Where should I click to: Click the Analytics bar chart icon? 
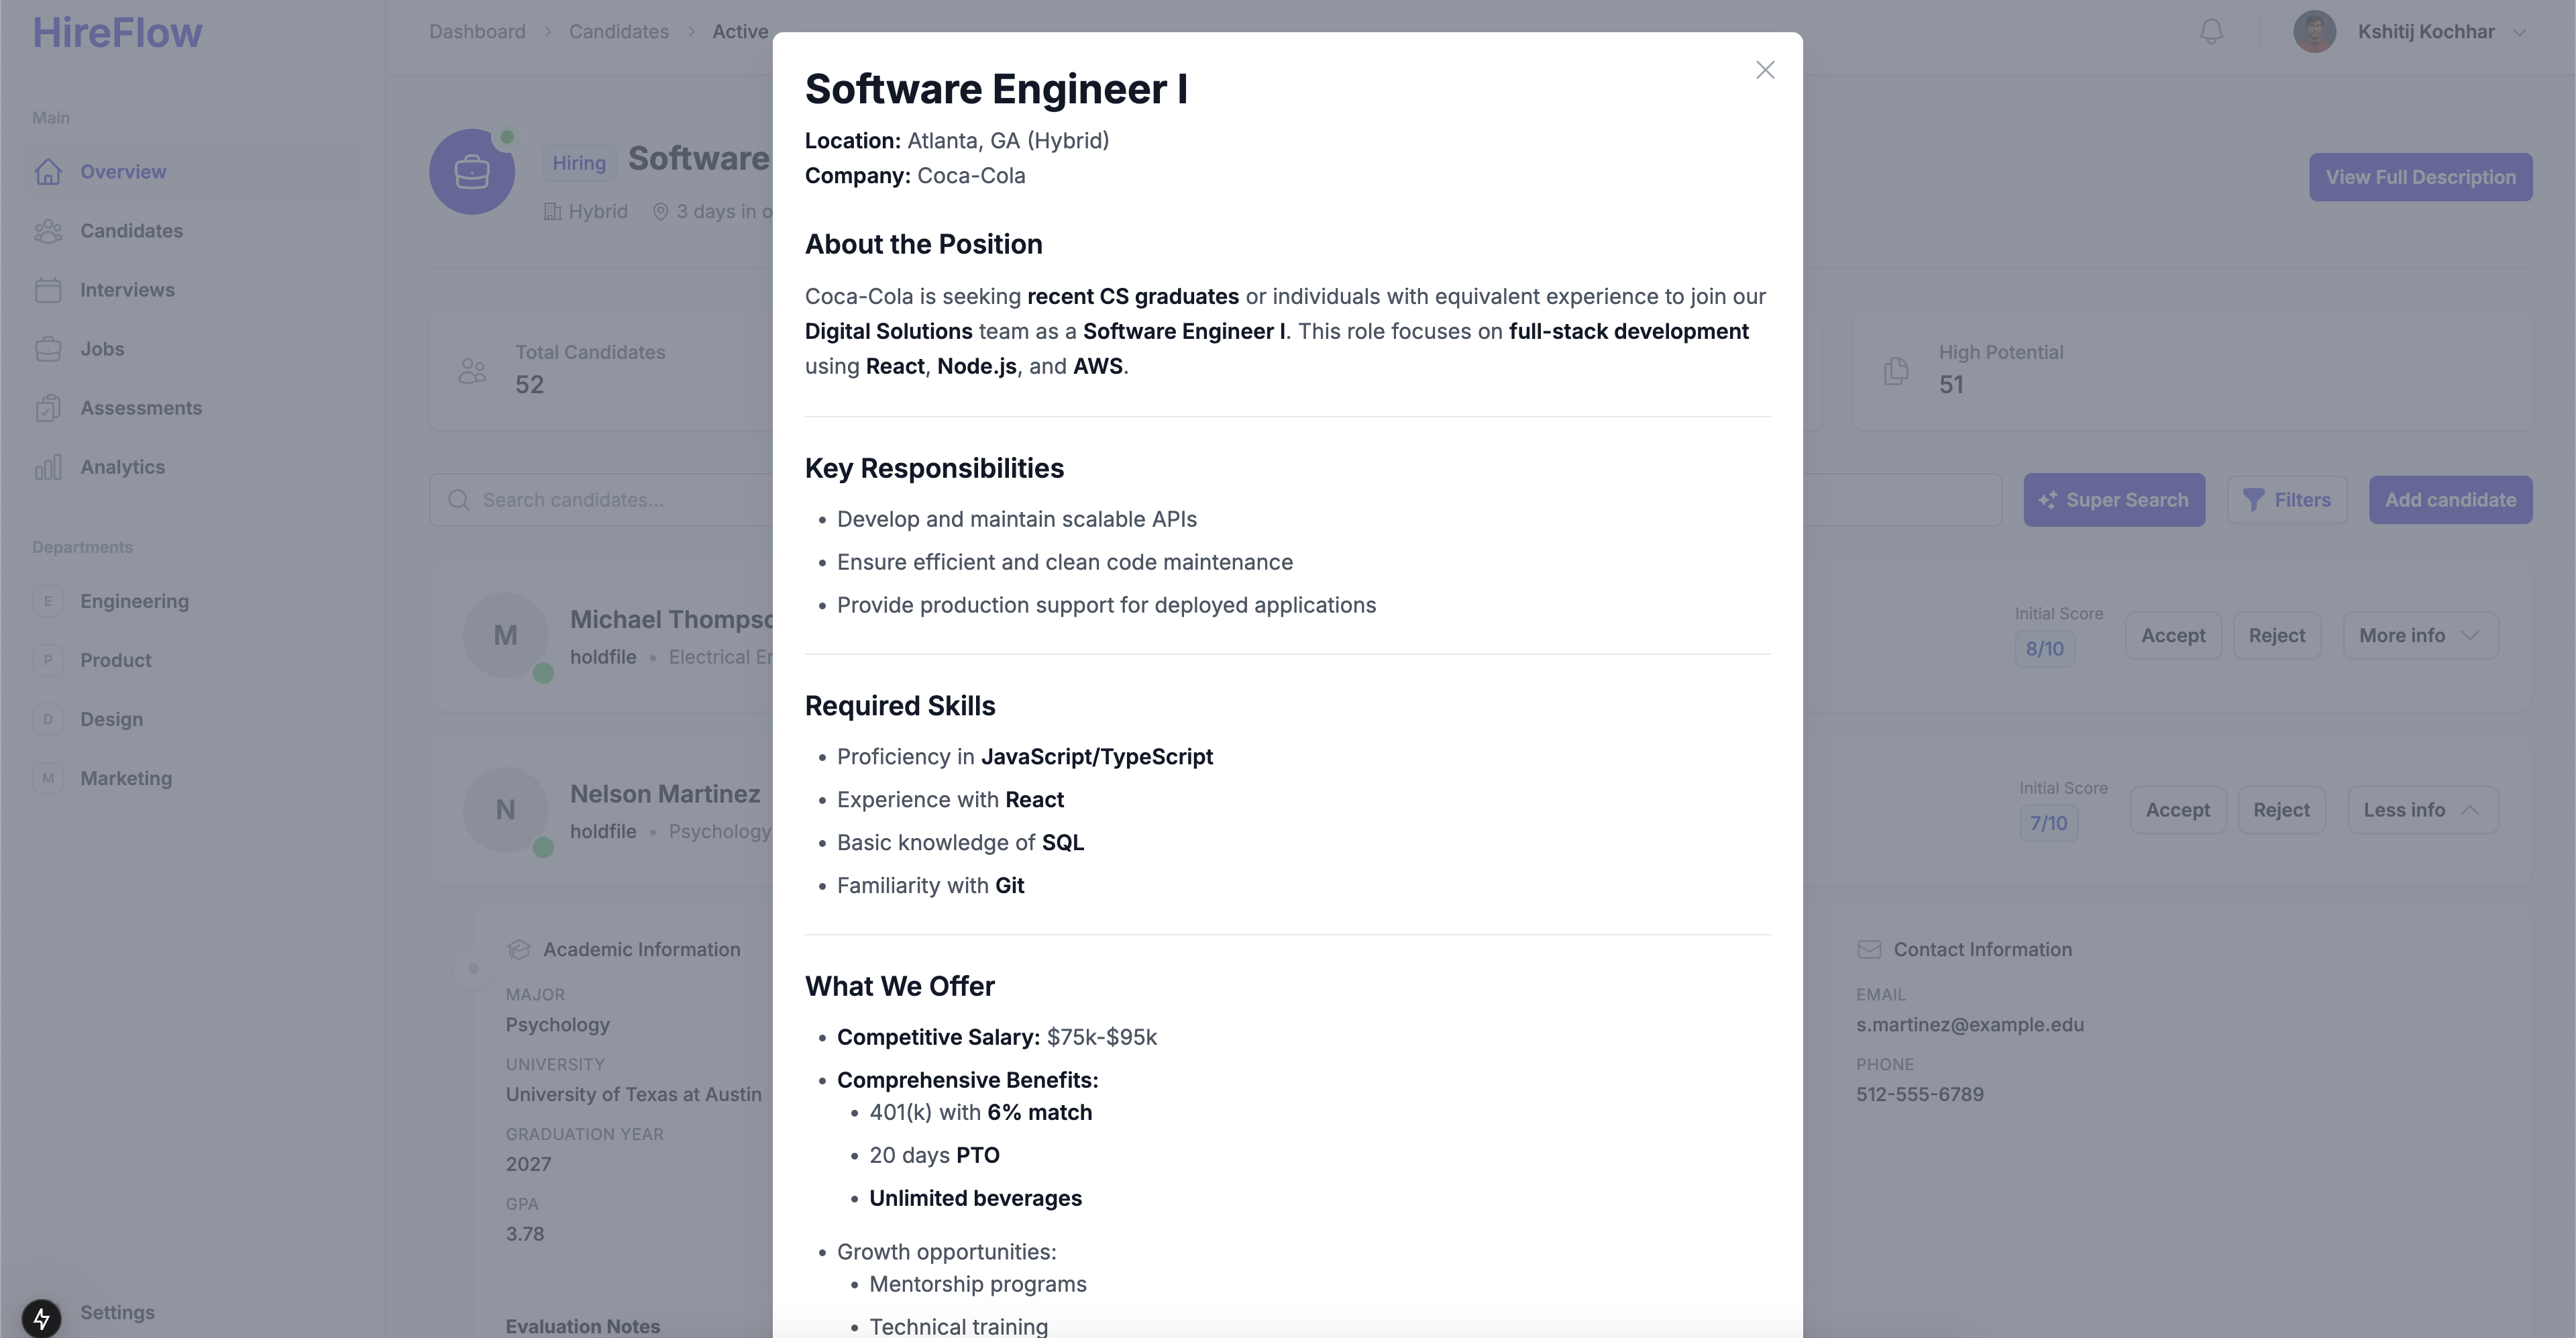pos(48,467)
